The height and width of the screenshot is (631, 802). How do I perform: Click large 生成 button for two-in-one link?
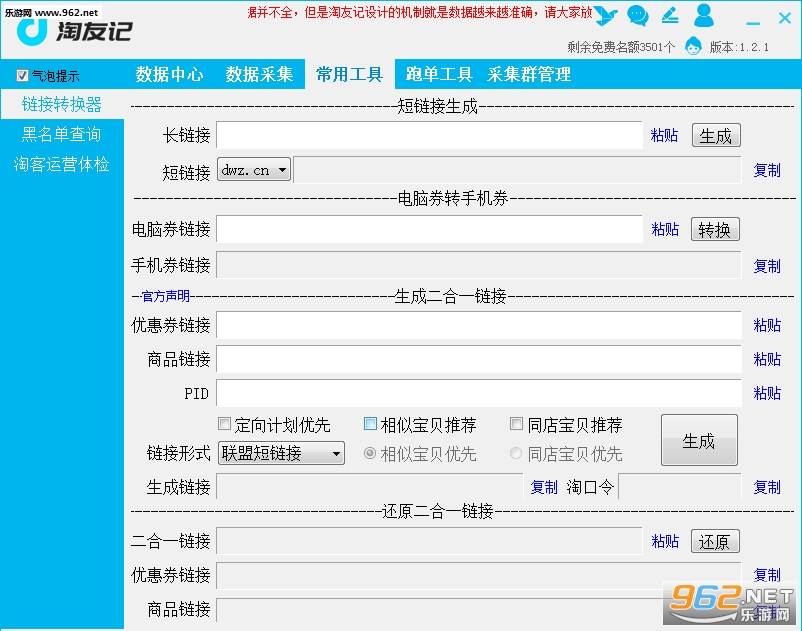coord(699,440)
